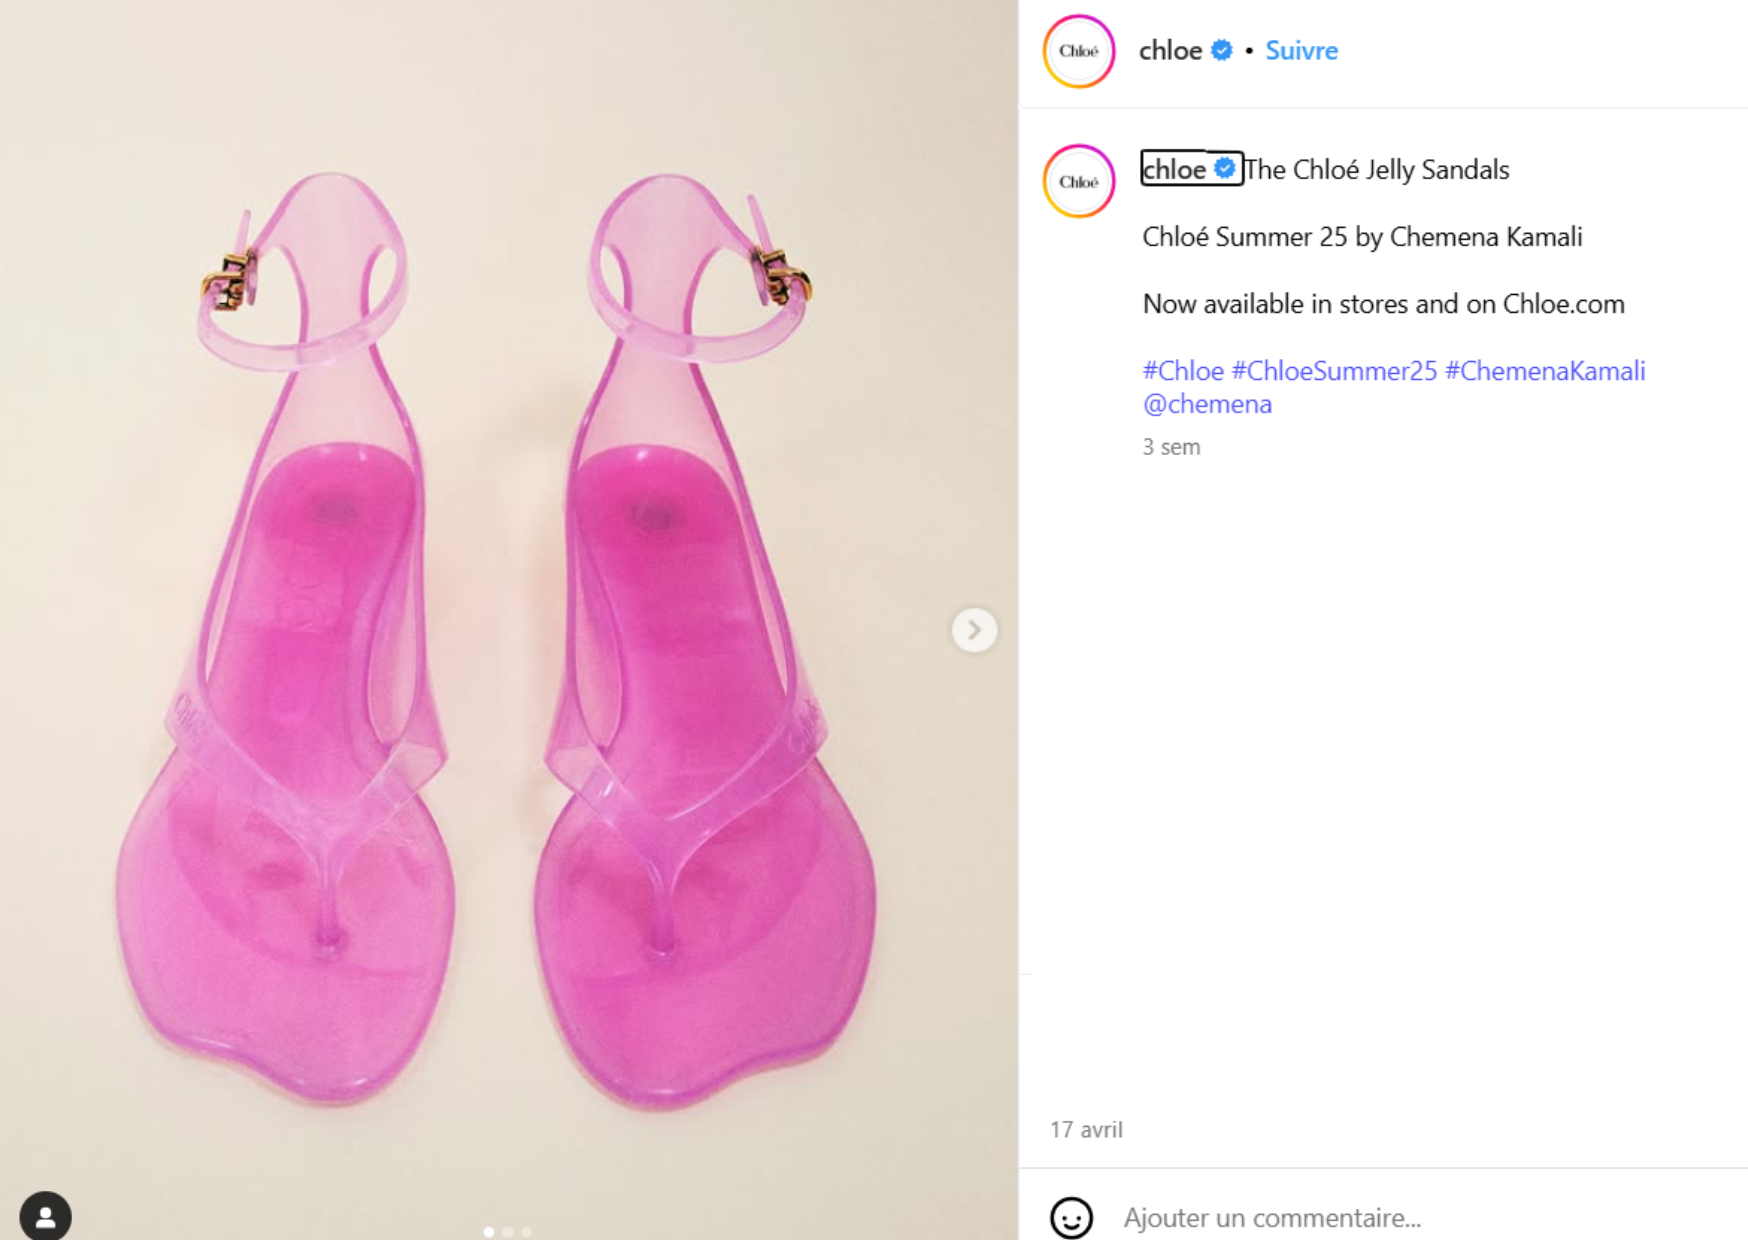This screenshot has width=1748, height=1240.
Task: Show tagged accounts via the person icon
Action: click(45, 1216)
